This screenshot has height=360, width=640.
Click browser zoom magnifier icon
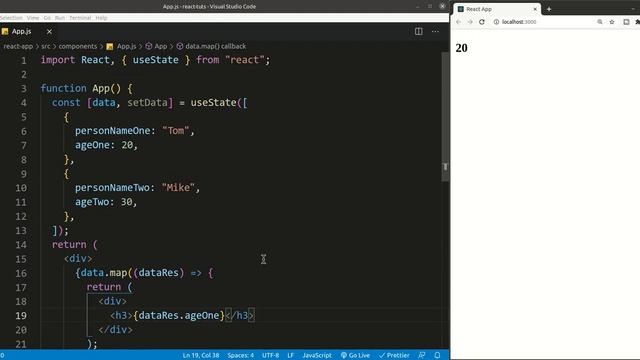tap(600, 22)
